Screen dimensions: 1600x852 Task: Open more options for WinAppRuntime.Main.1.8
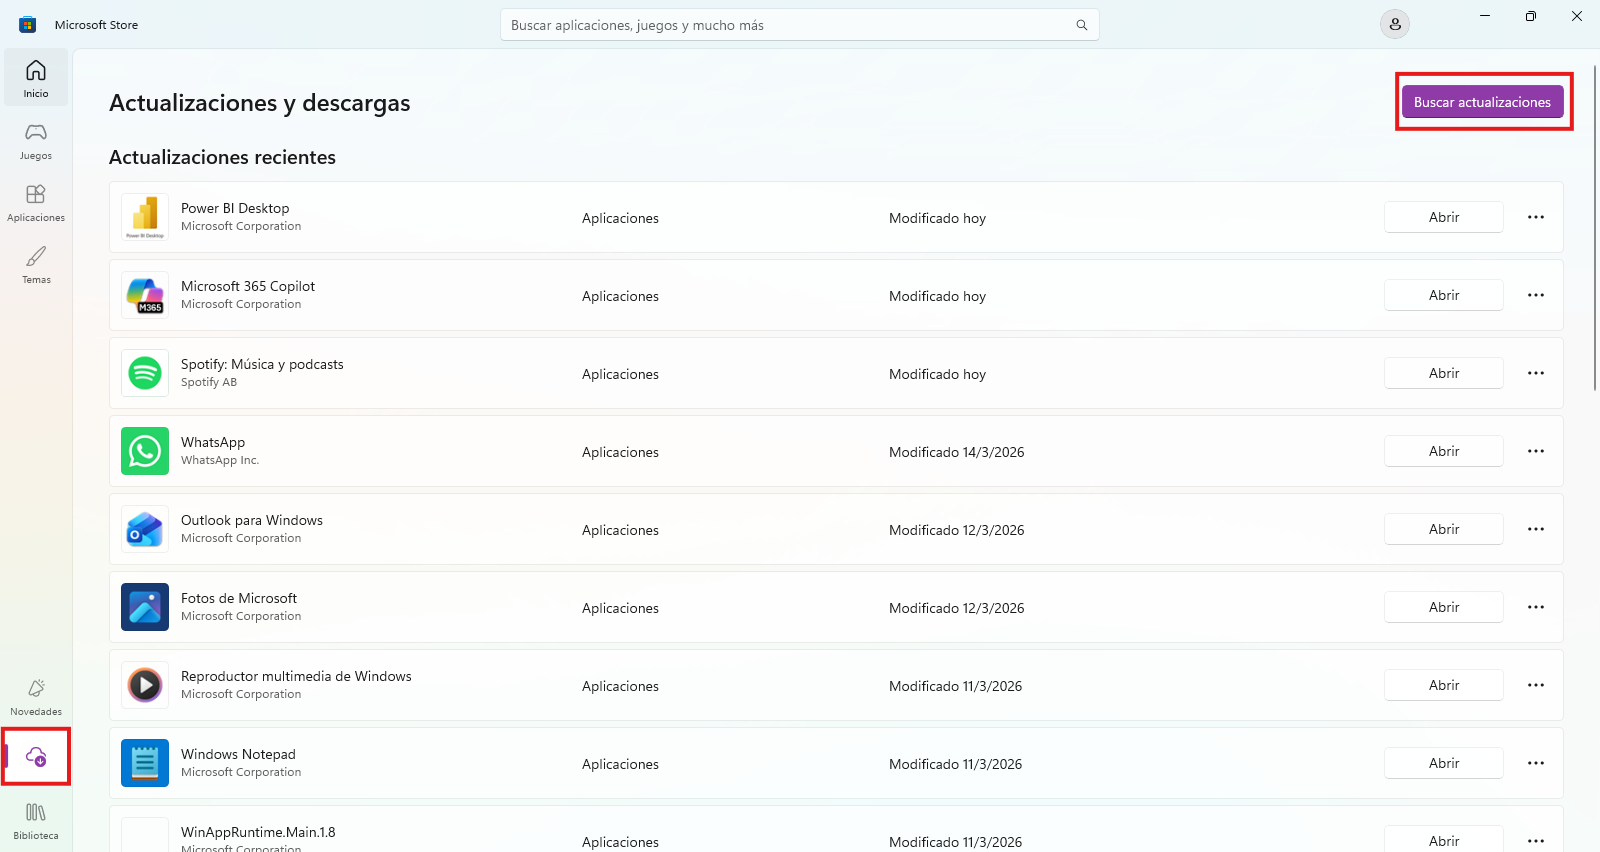(1536, 841)
